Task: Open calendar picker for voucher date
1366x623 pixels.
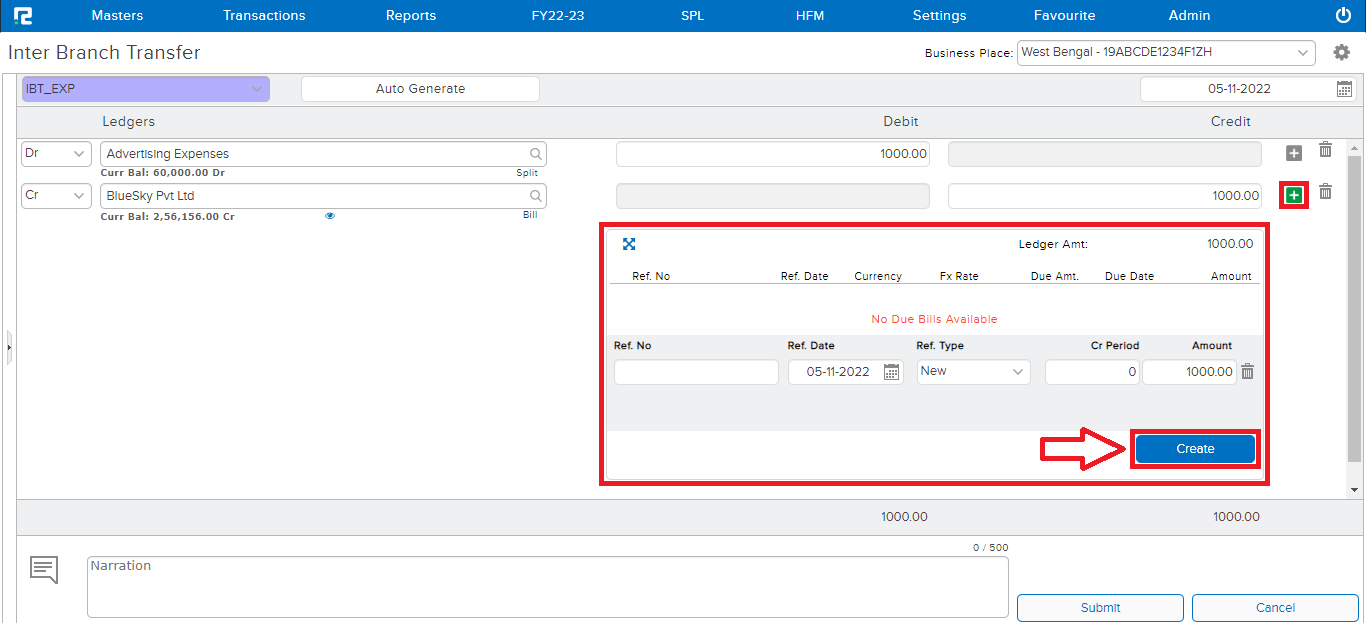Action: pyautogui.click(x=1344, y=89)
